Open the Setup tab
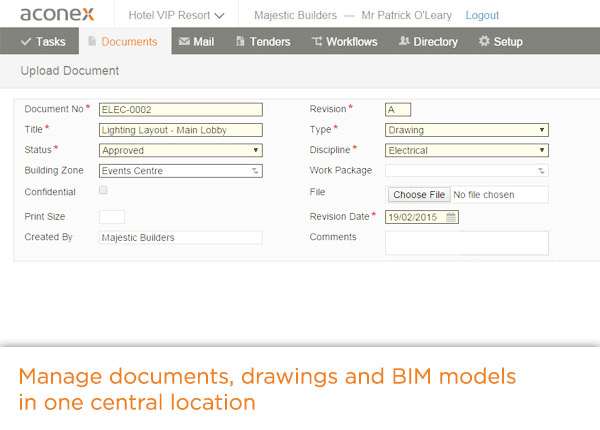 [501, 42]
